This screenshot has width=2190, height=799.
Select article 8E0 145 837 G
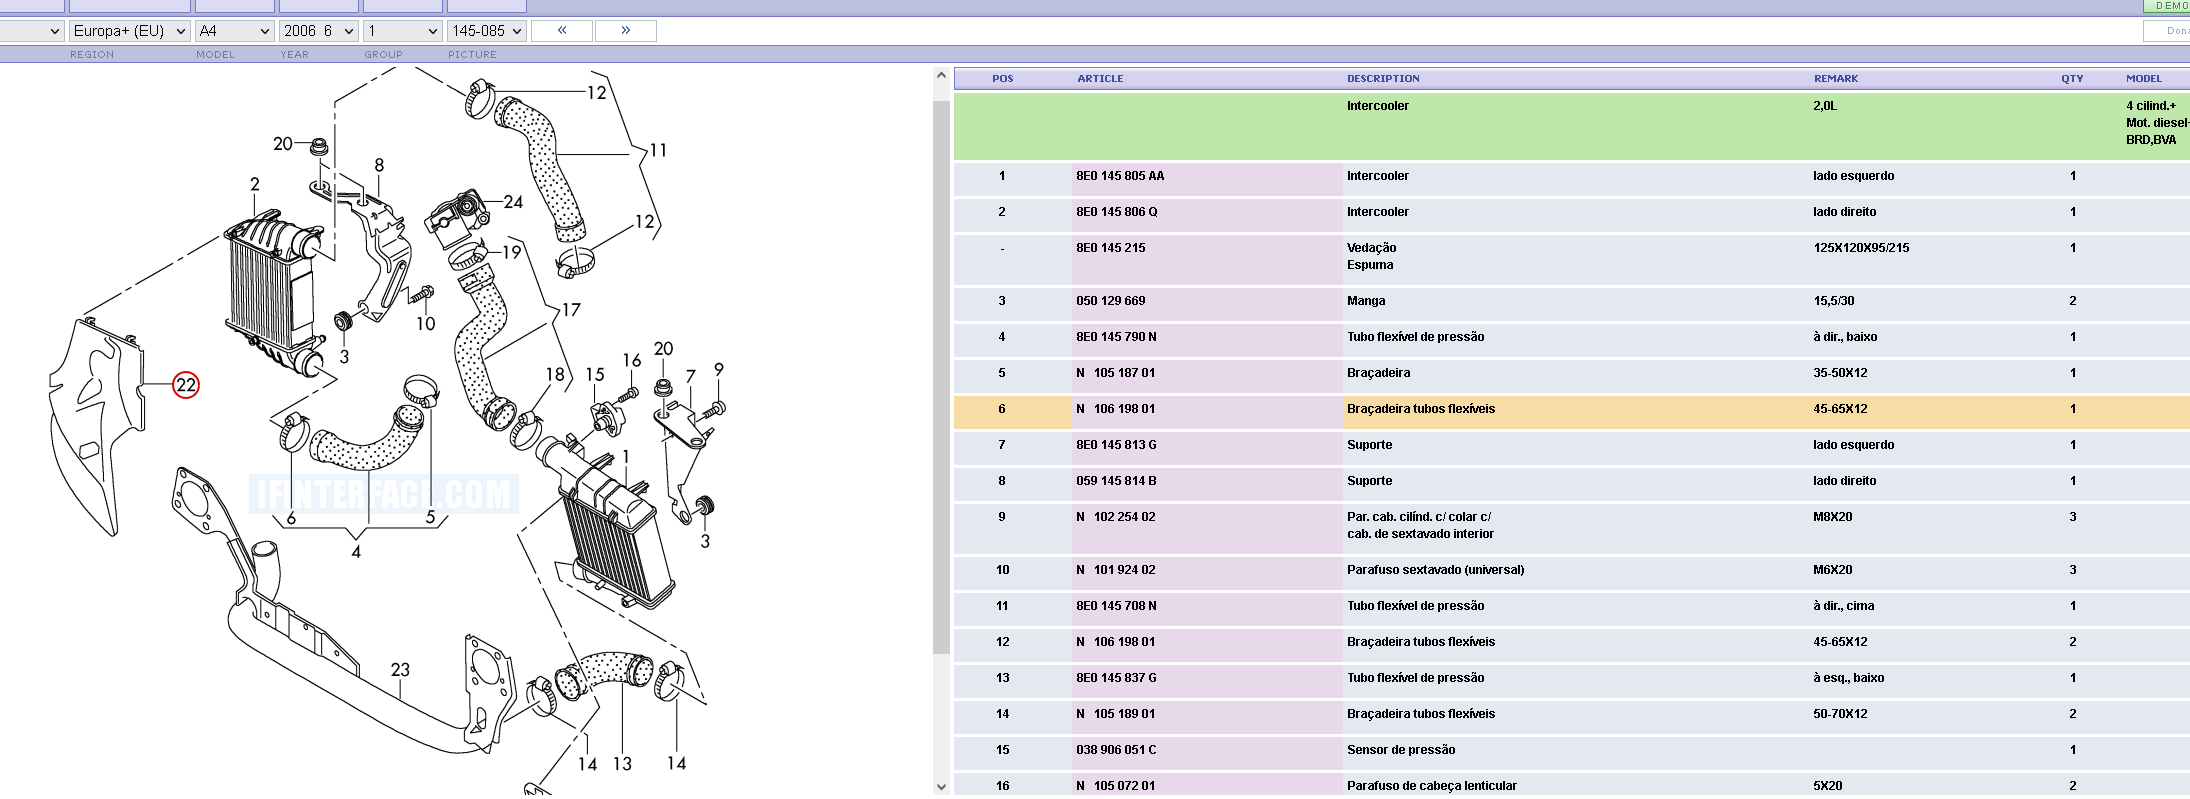(x=1116, y=678)
